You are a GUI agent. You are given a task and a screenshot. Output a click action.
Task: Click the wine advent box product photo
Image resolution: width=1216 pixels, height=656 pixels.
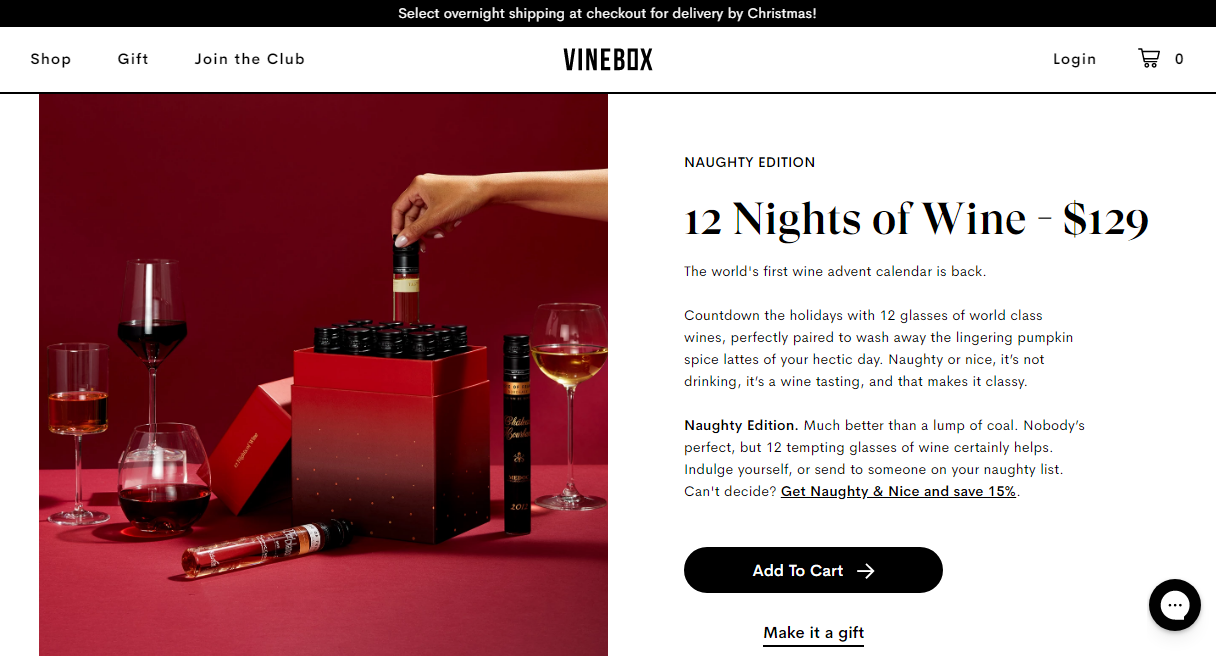pyautogui.click(x=323, y=375)
